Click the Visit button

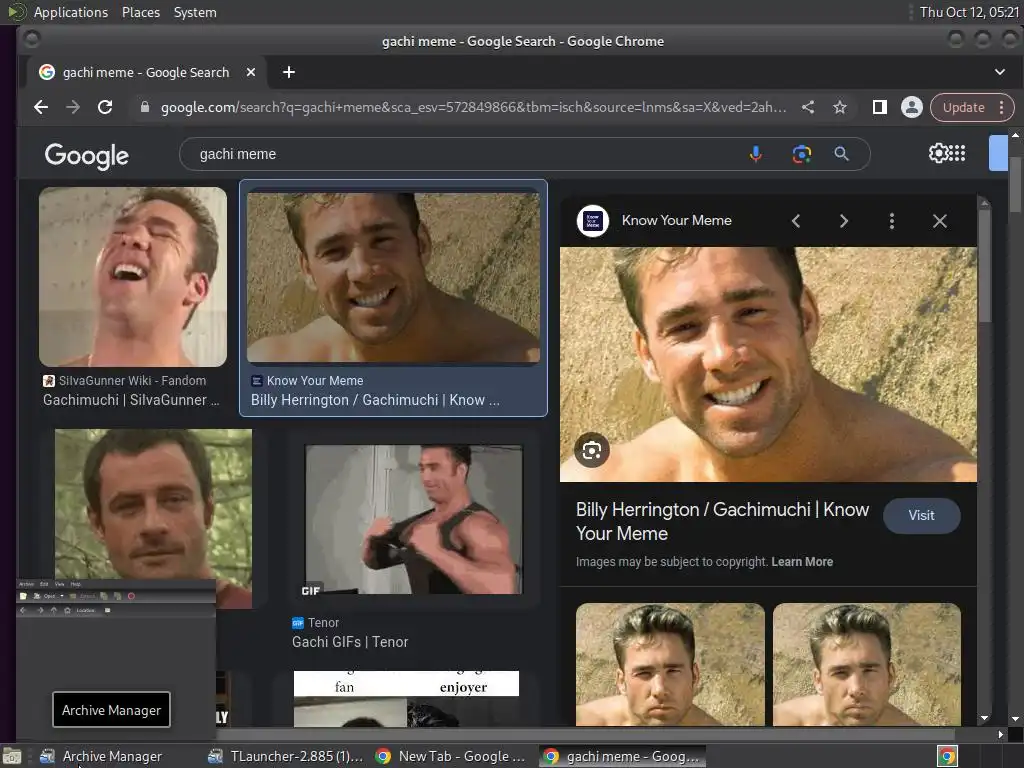921,515
